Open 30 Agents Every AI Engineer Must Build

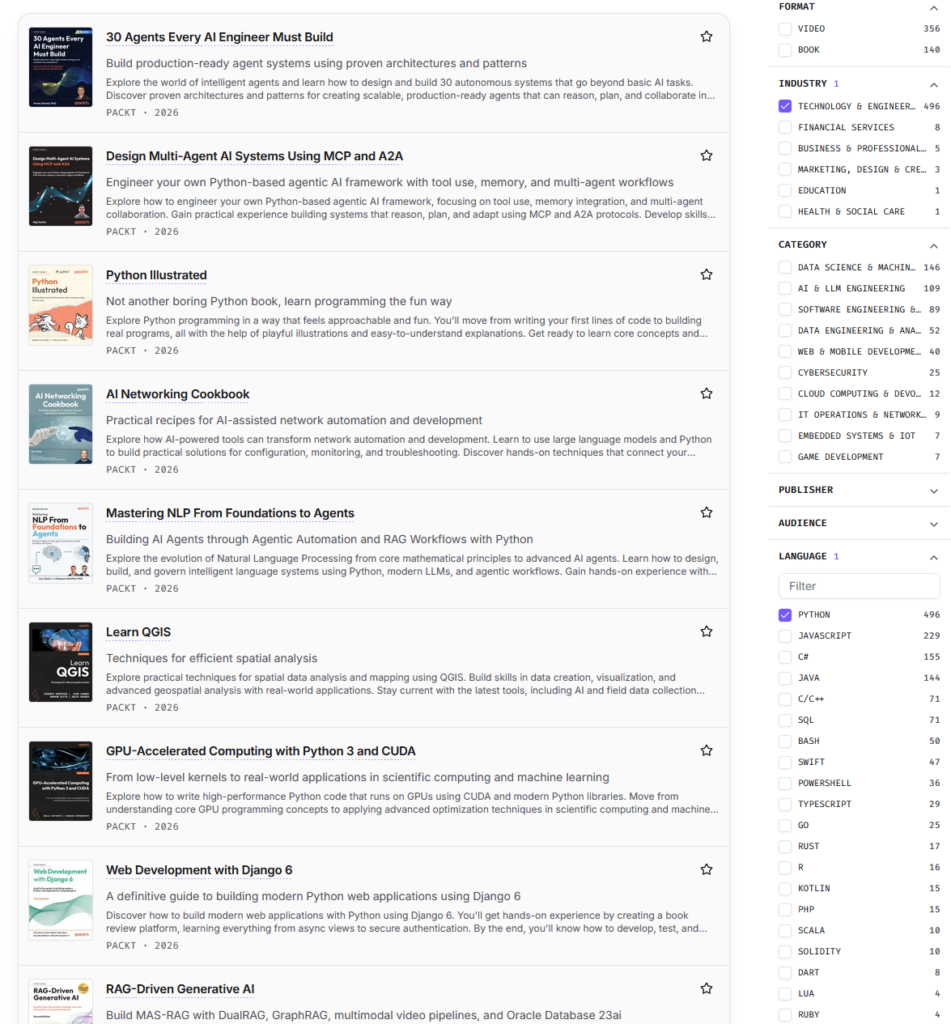(219, 37)
